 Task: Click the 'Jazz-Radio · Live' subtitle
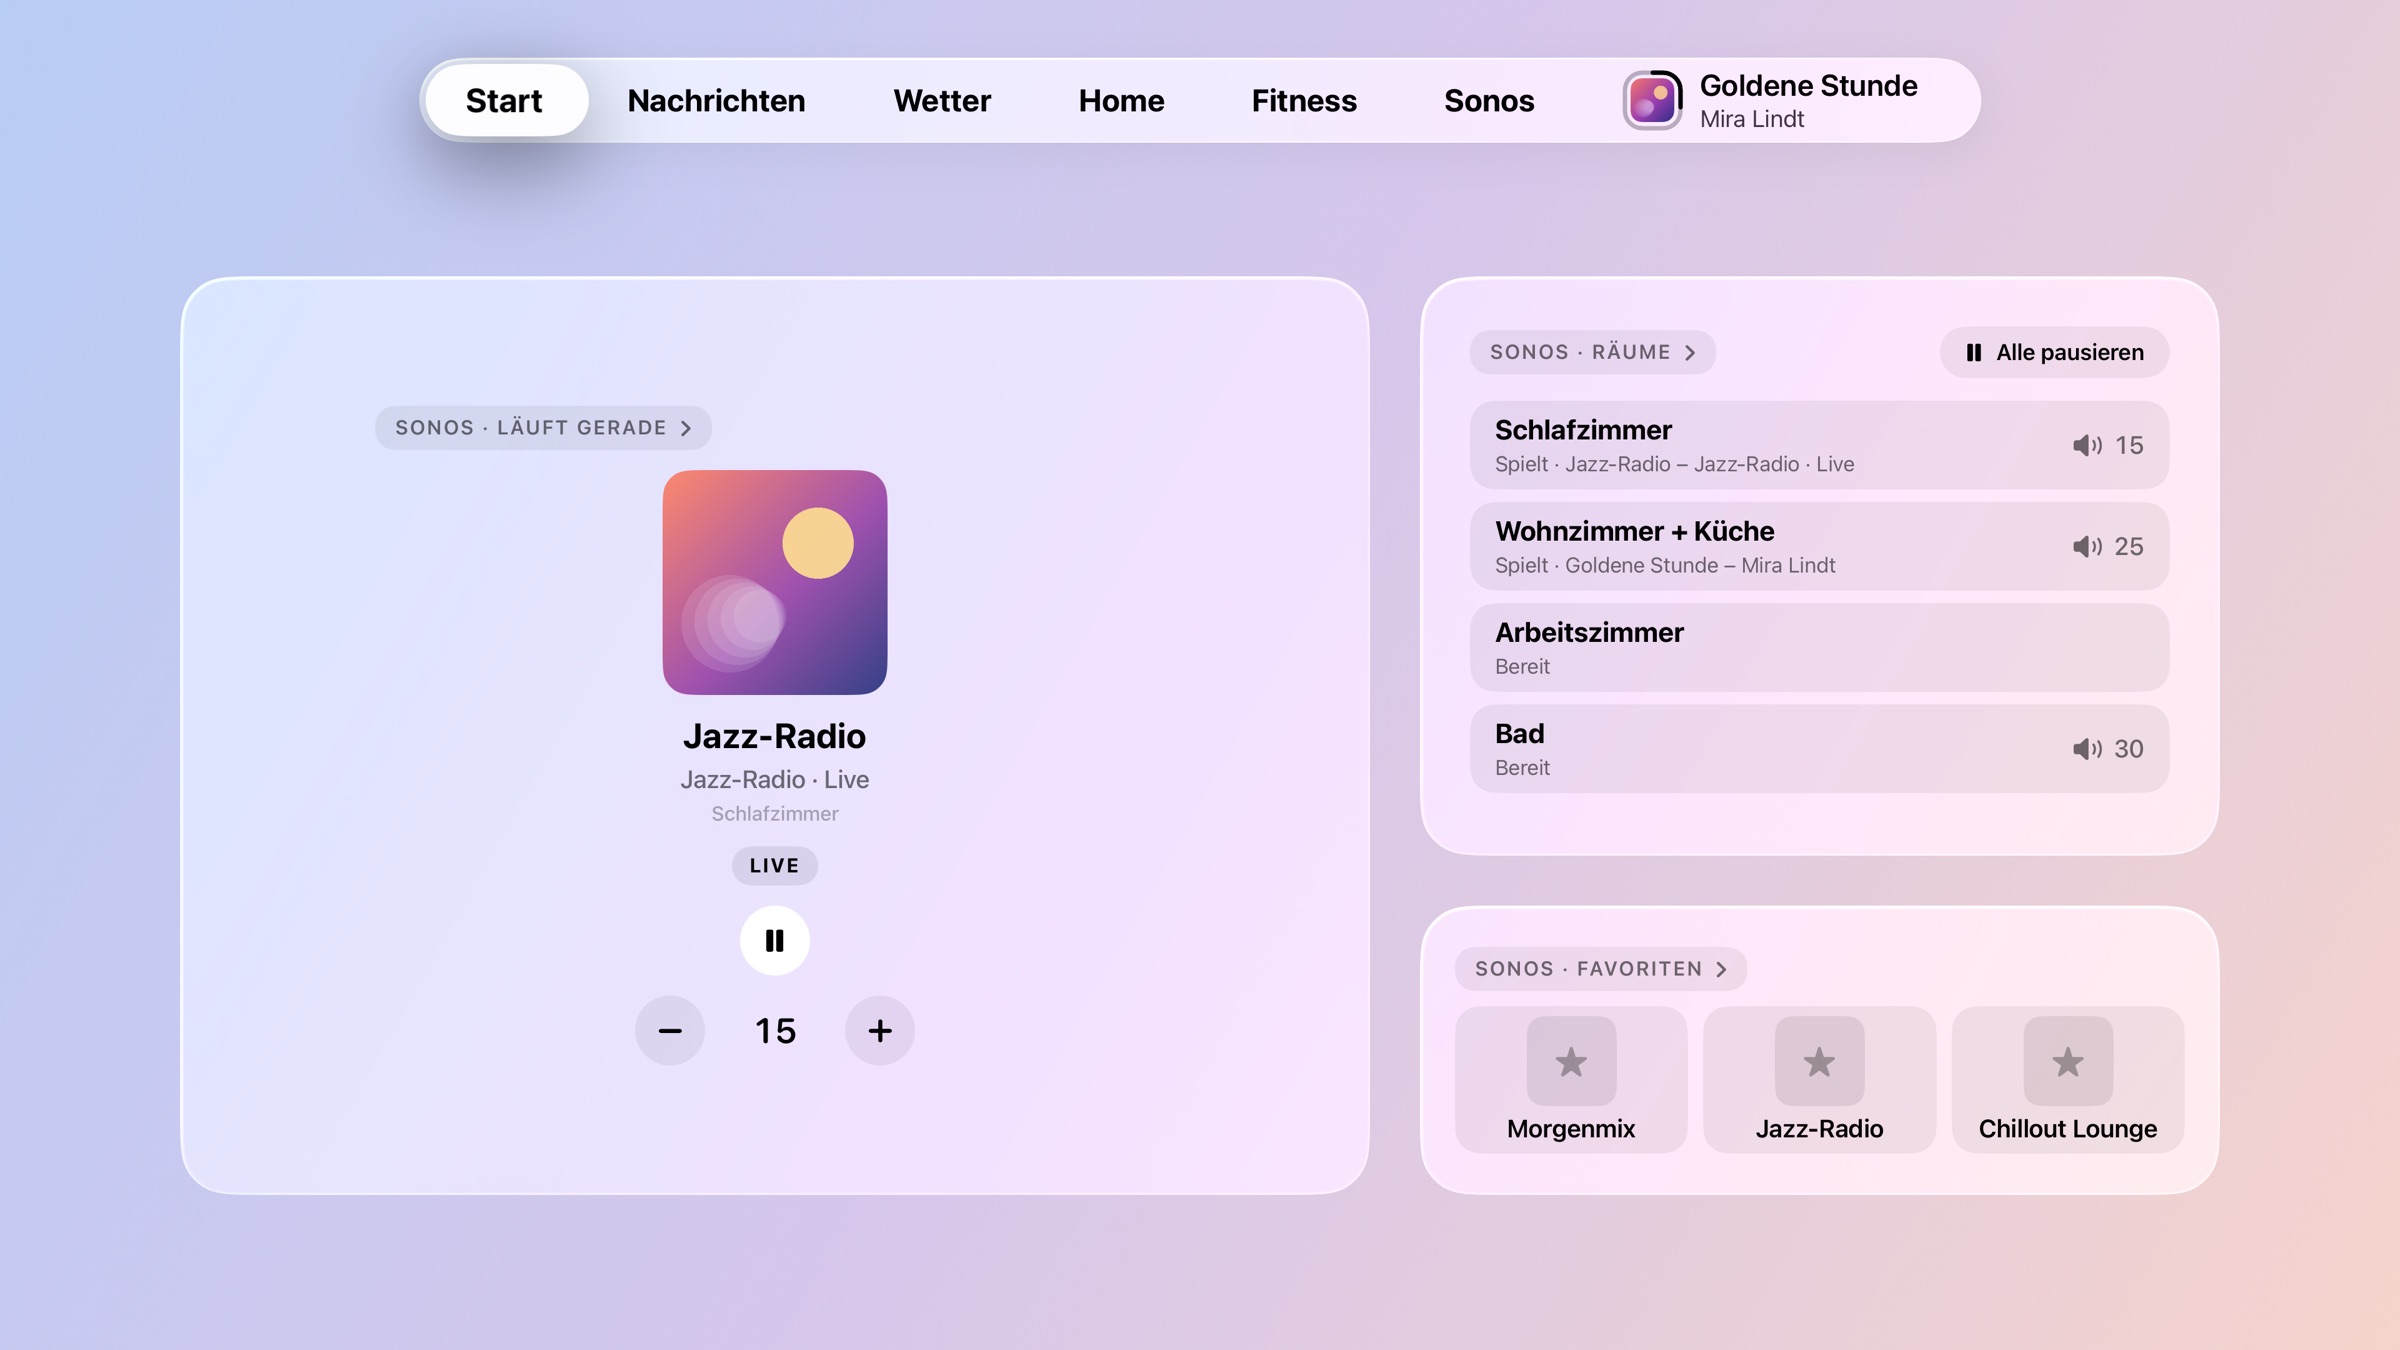click(x=774, y=779)
